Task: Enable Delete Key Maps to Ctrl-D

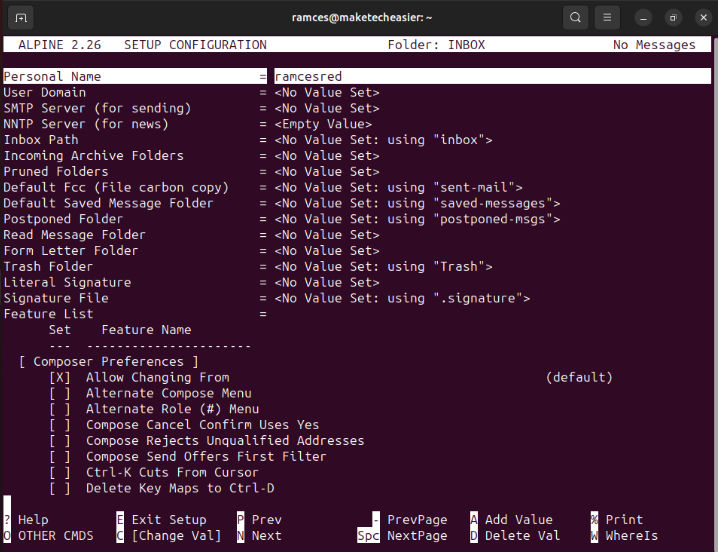Action: pyautogui.click(x=60, y=488)
